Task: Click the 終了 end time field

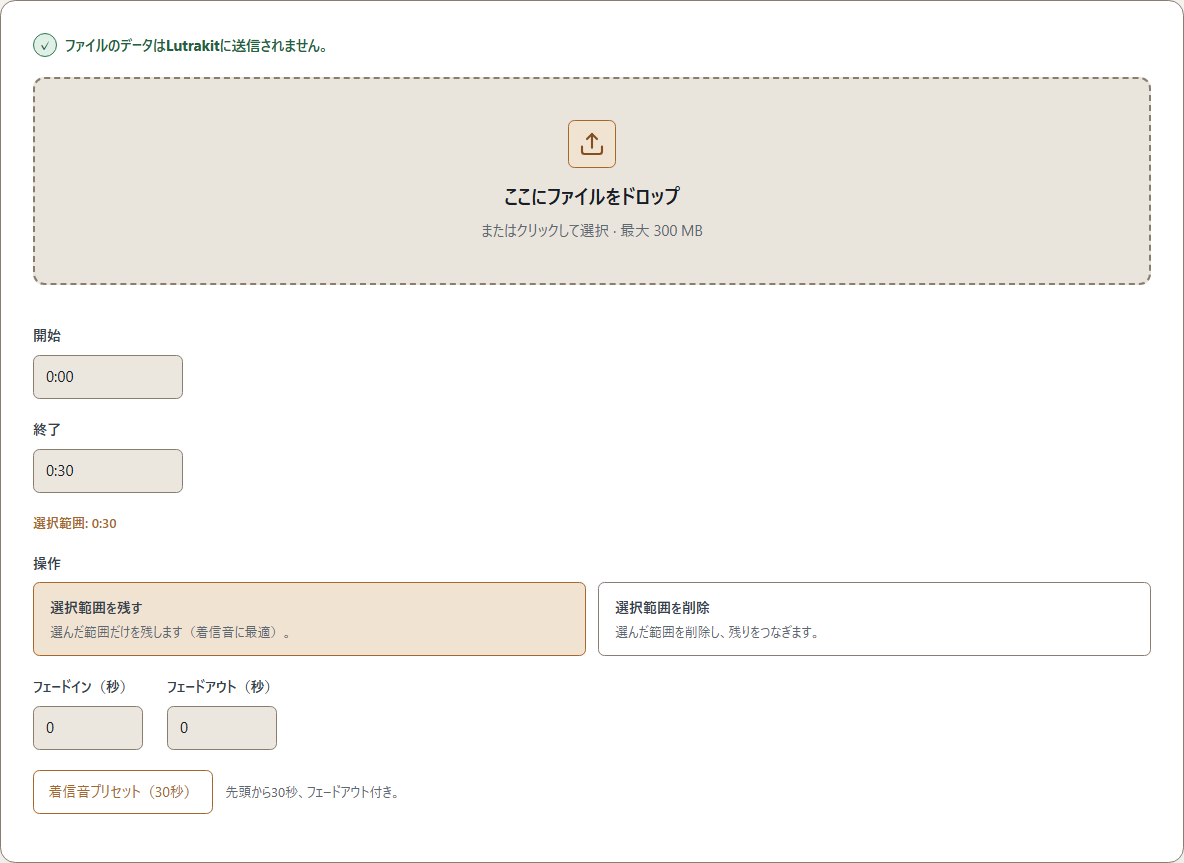Action: pos(108,471)
